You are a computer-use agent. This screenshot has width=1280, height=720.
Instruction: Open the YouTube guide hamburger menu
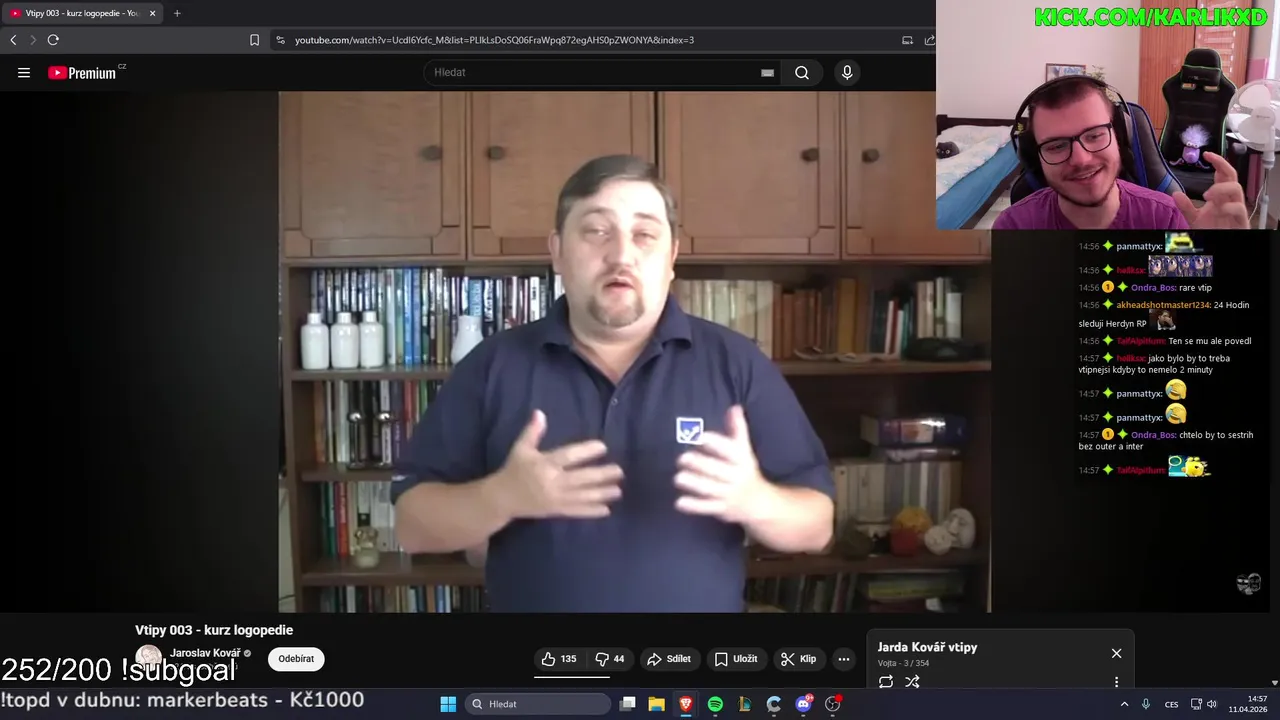24,73
